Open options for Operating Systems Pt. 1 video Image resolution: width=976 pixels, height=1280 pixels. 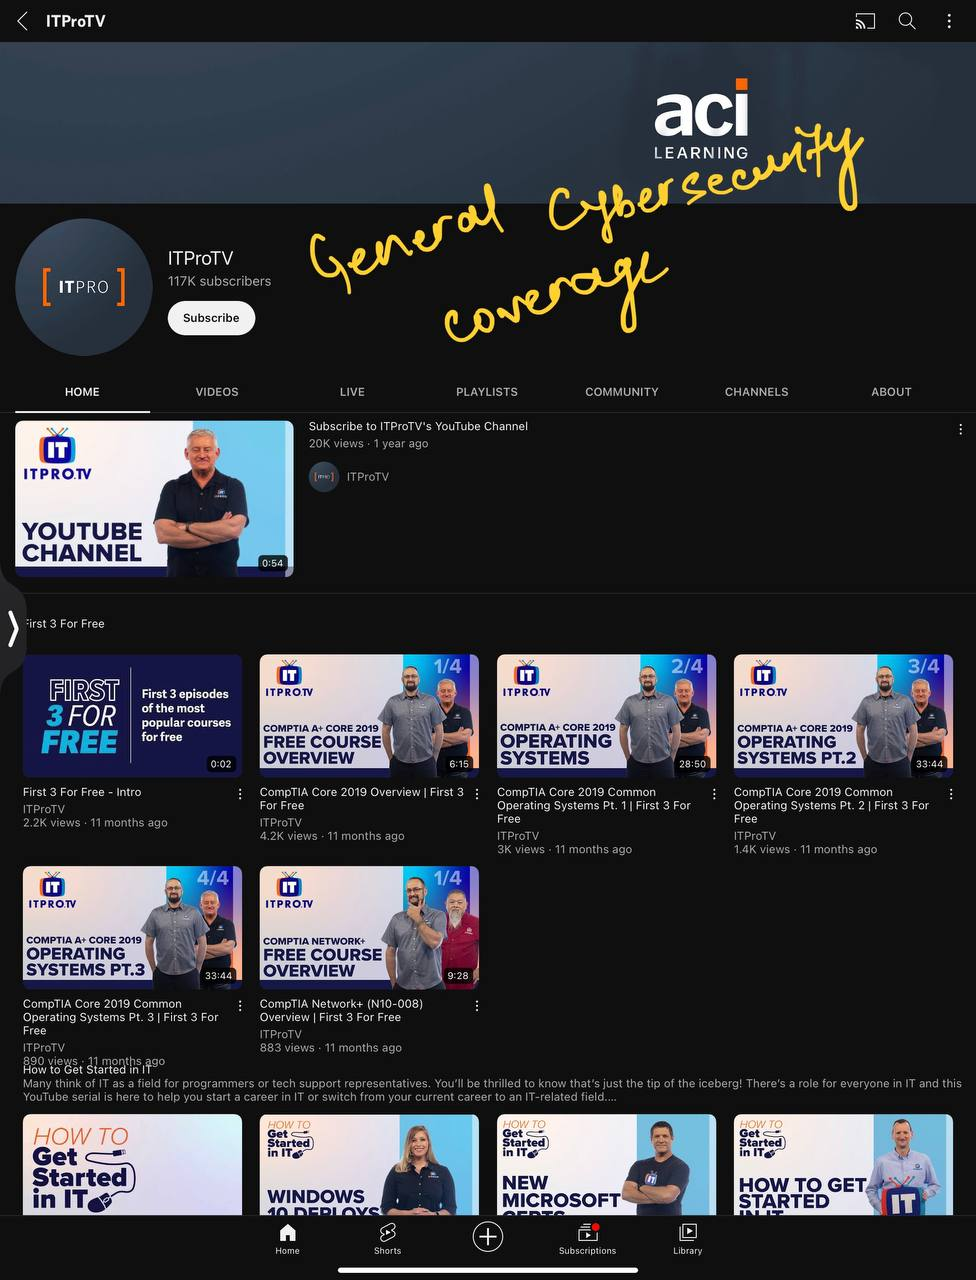pos(714,794)
